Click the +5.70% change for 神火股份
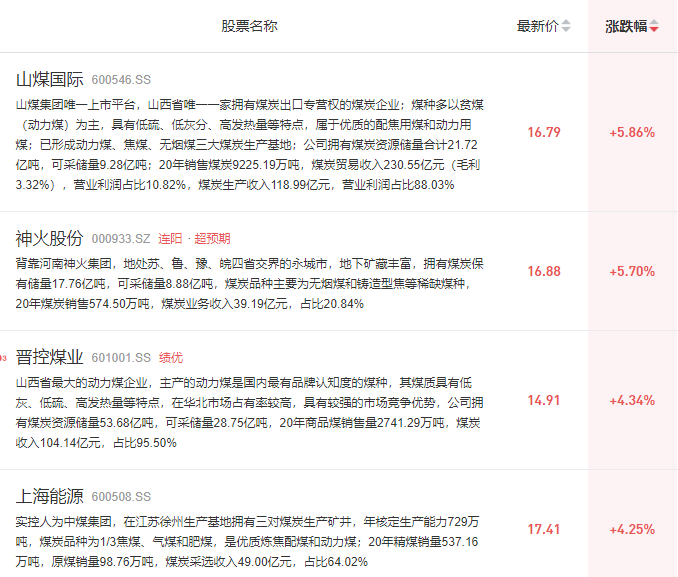 [632, 271]
